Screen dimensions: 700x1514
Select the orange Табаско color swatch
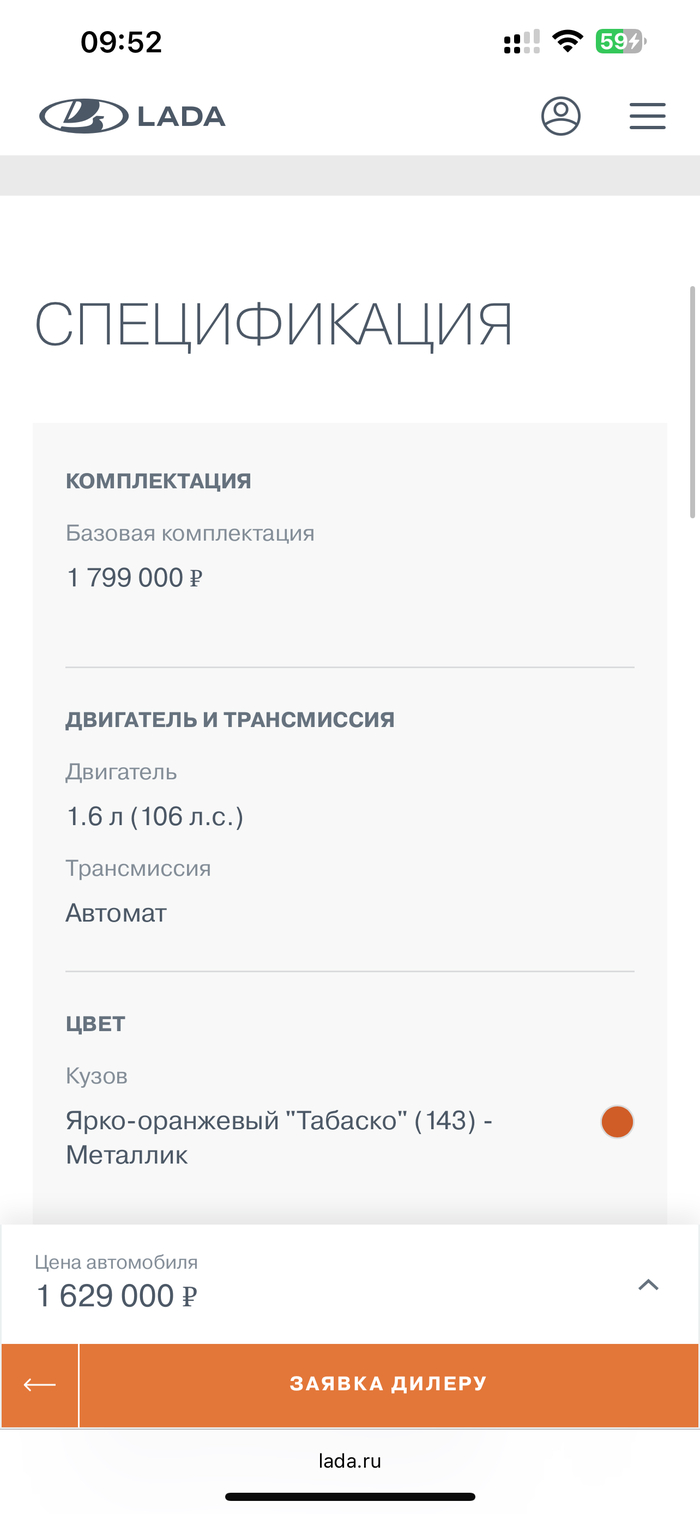point(617,1122)
